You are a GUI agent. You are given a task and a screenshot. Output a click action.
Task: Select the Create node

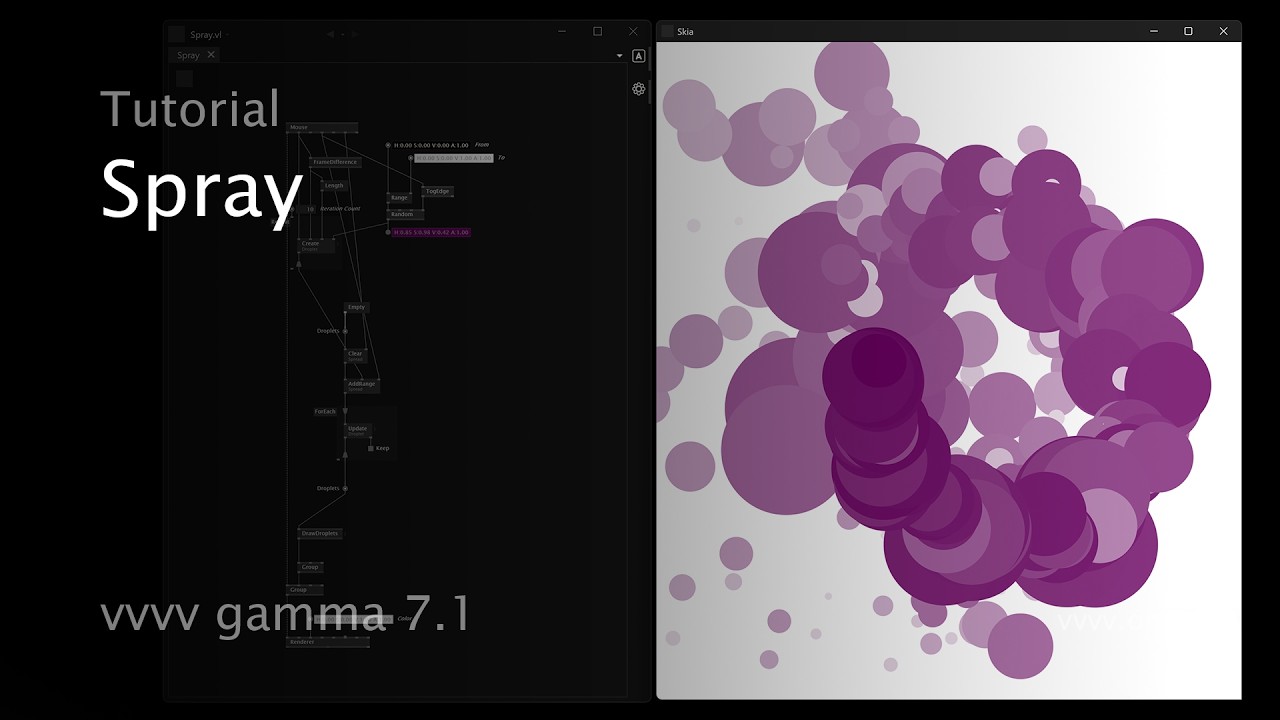[x=316, y=245]
